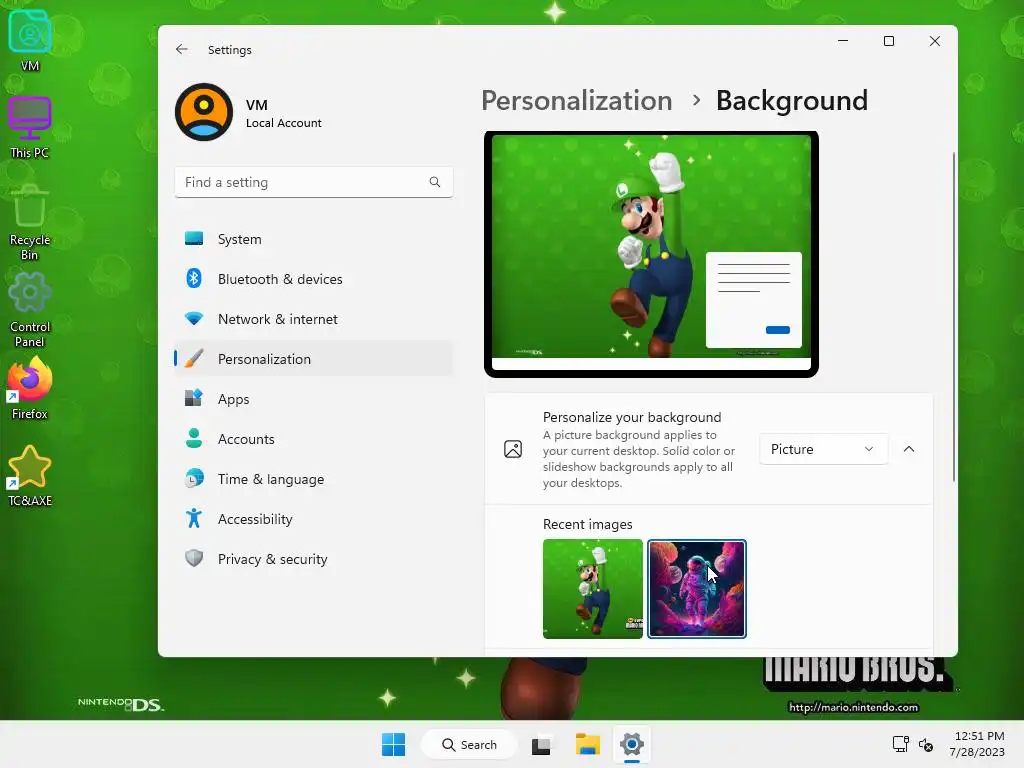Click the Privacy shield icon in sidebar
Viewport: 1024px width, 768px height.
click(x=194, y=558)
